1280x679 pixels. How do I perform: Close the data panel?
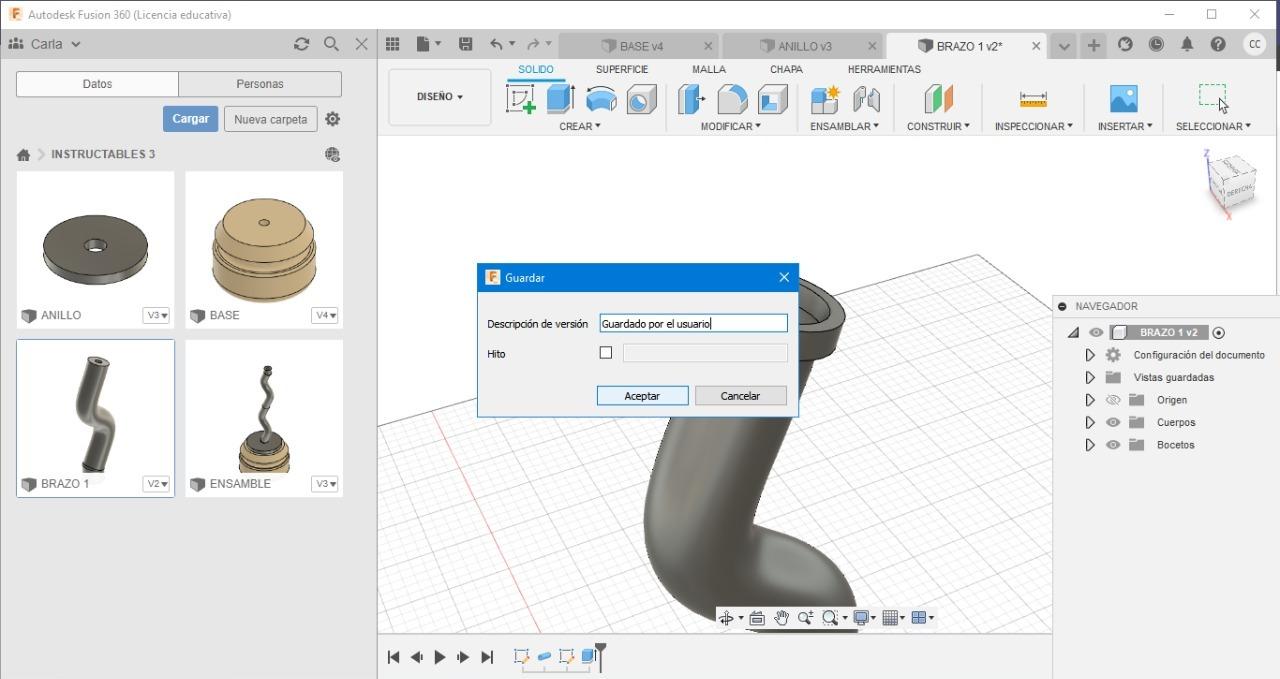[362, 44]
